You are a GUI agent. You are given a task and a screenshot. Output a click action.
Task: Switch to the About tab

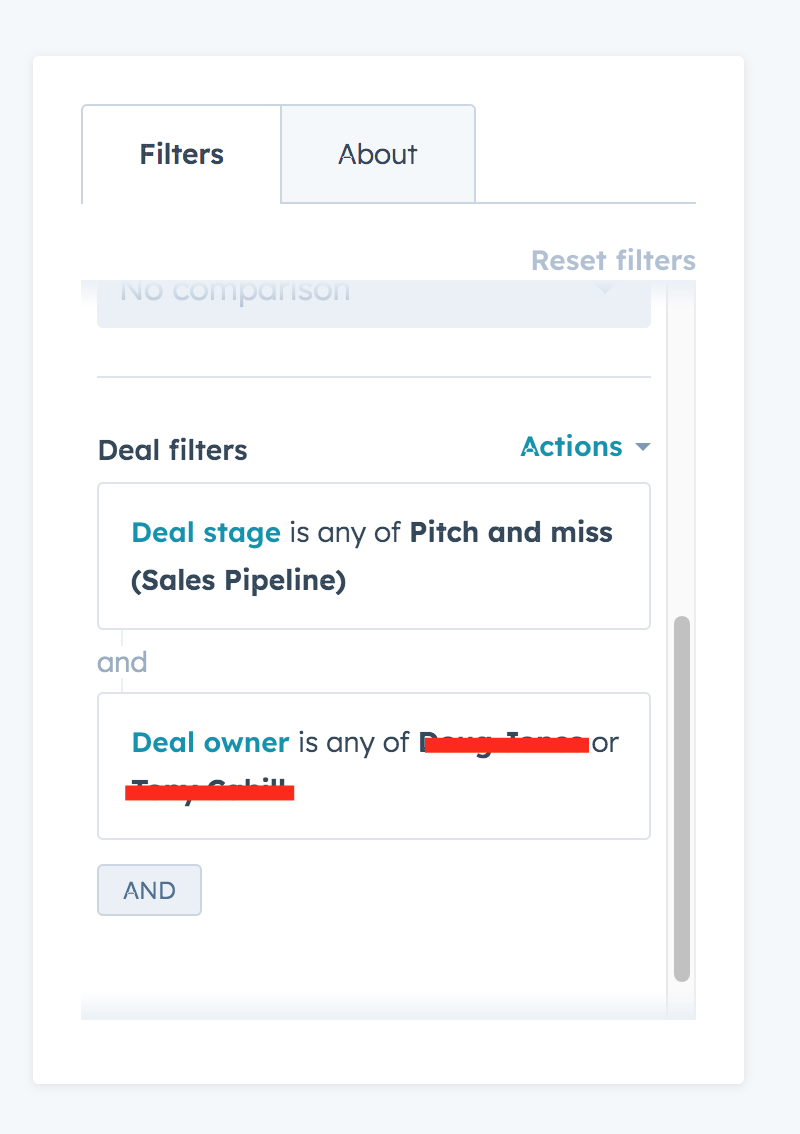coord(377,154)
